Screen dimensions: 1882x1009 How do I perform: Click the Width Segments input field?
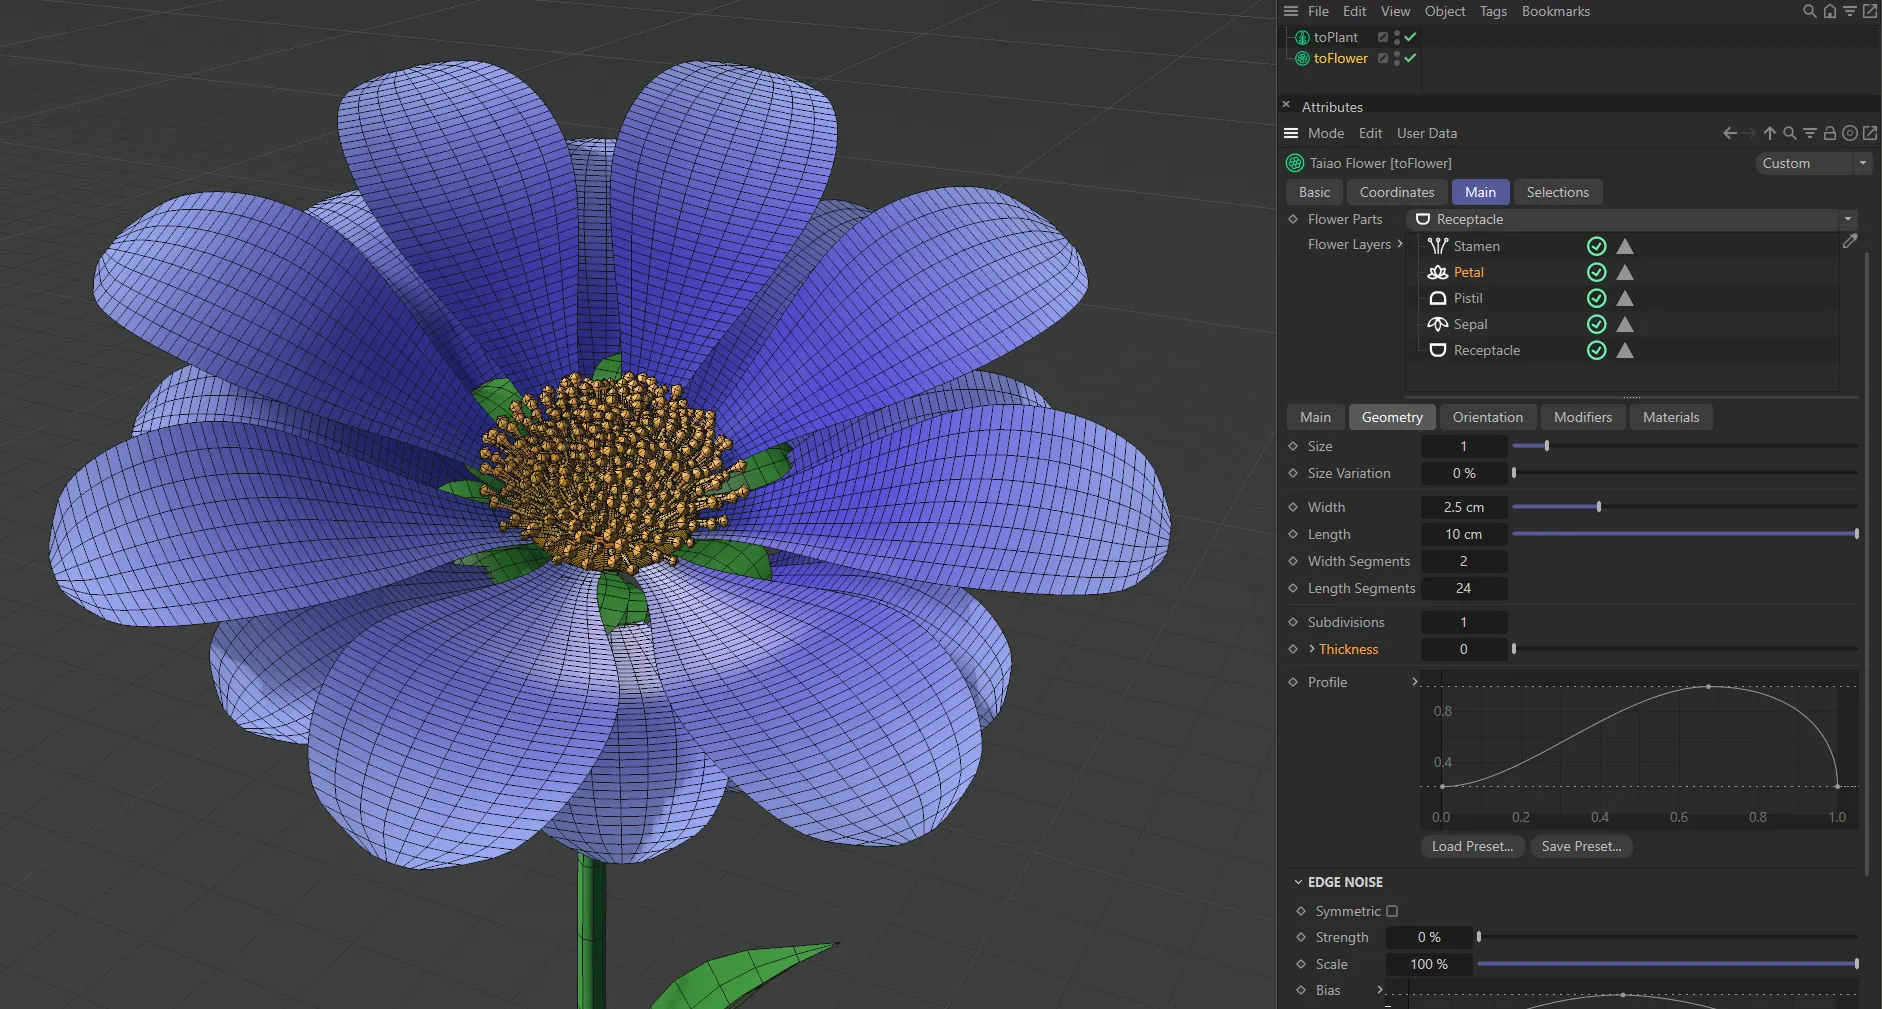pyautogui.click(x=1463, y=561)
